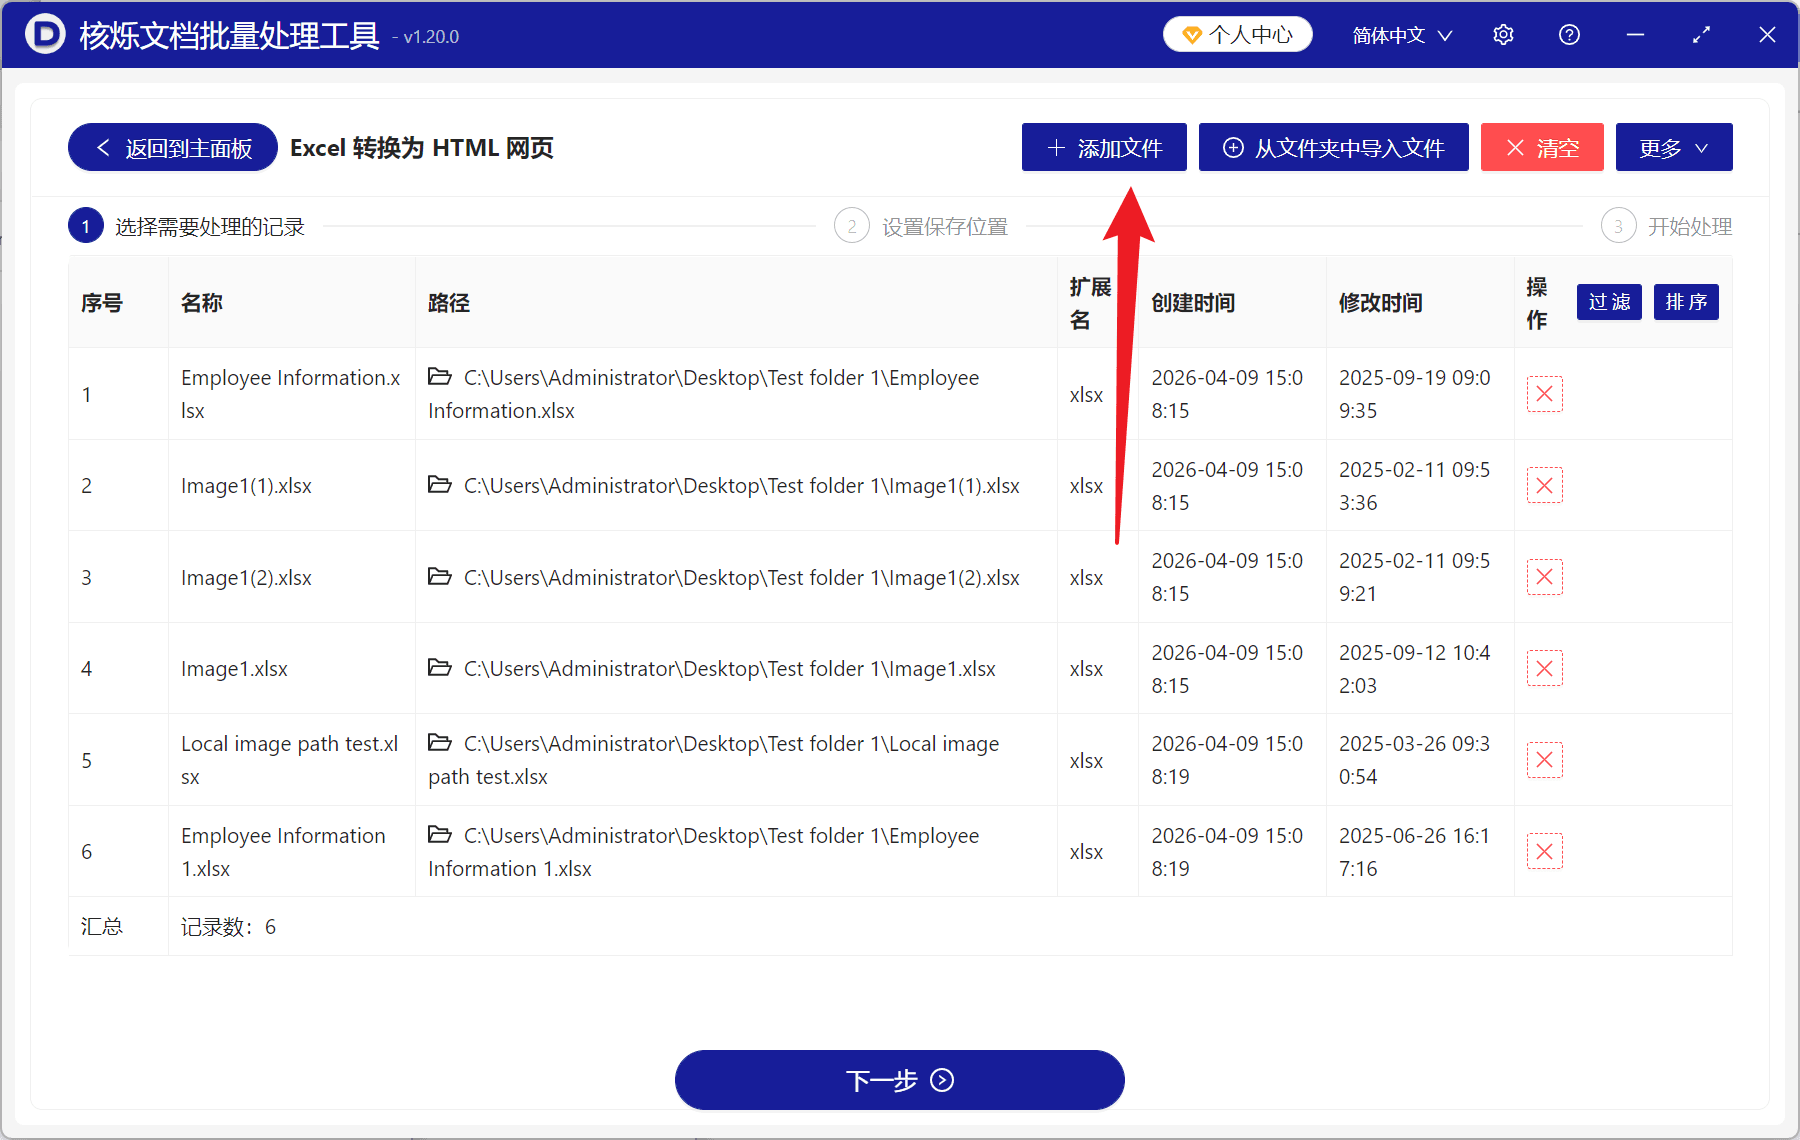Click 返回到主面板 to go back

pyautogui.click(x=171, y=147)
